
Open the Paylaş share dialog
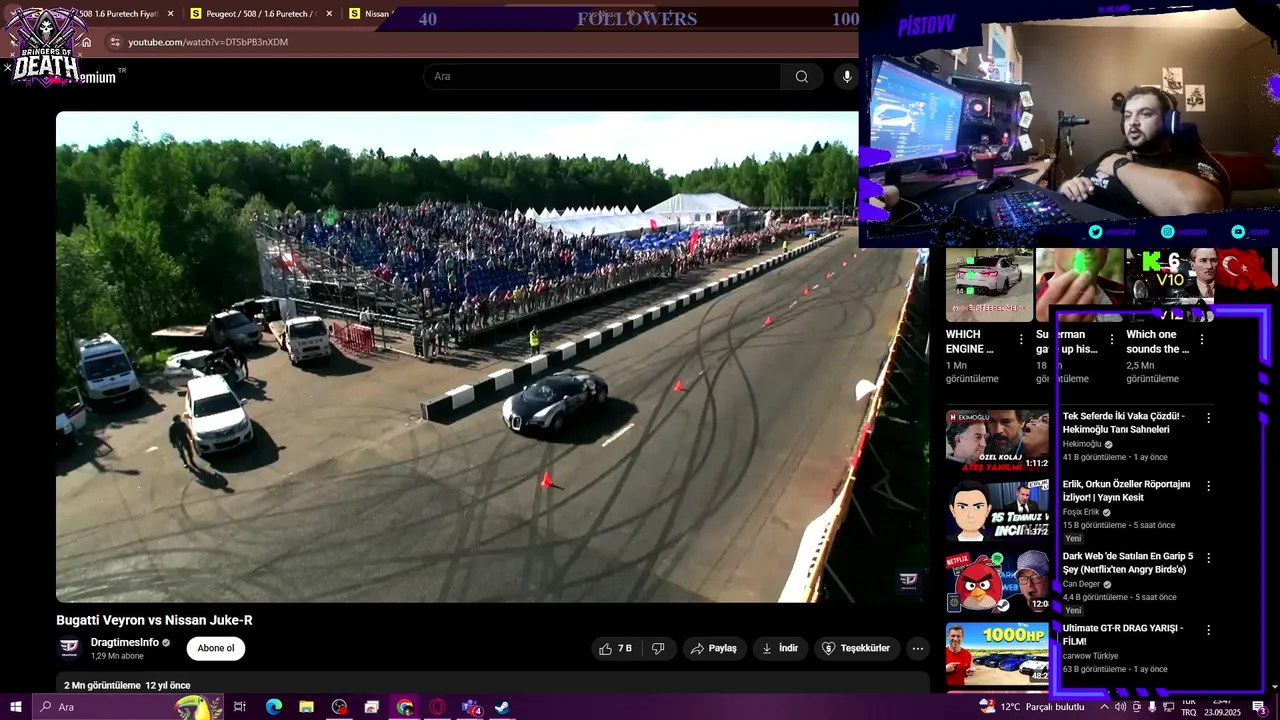(714, 648)
